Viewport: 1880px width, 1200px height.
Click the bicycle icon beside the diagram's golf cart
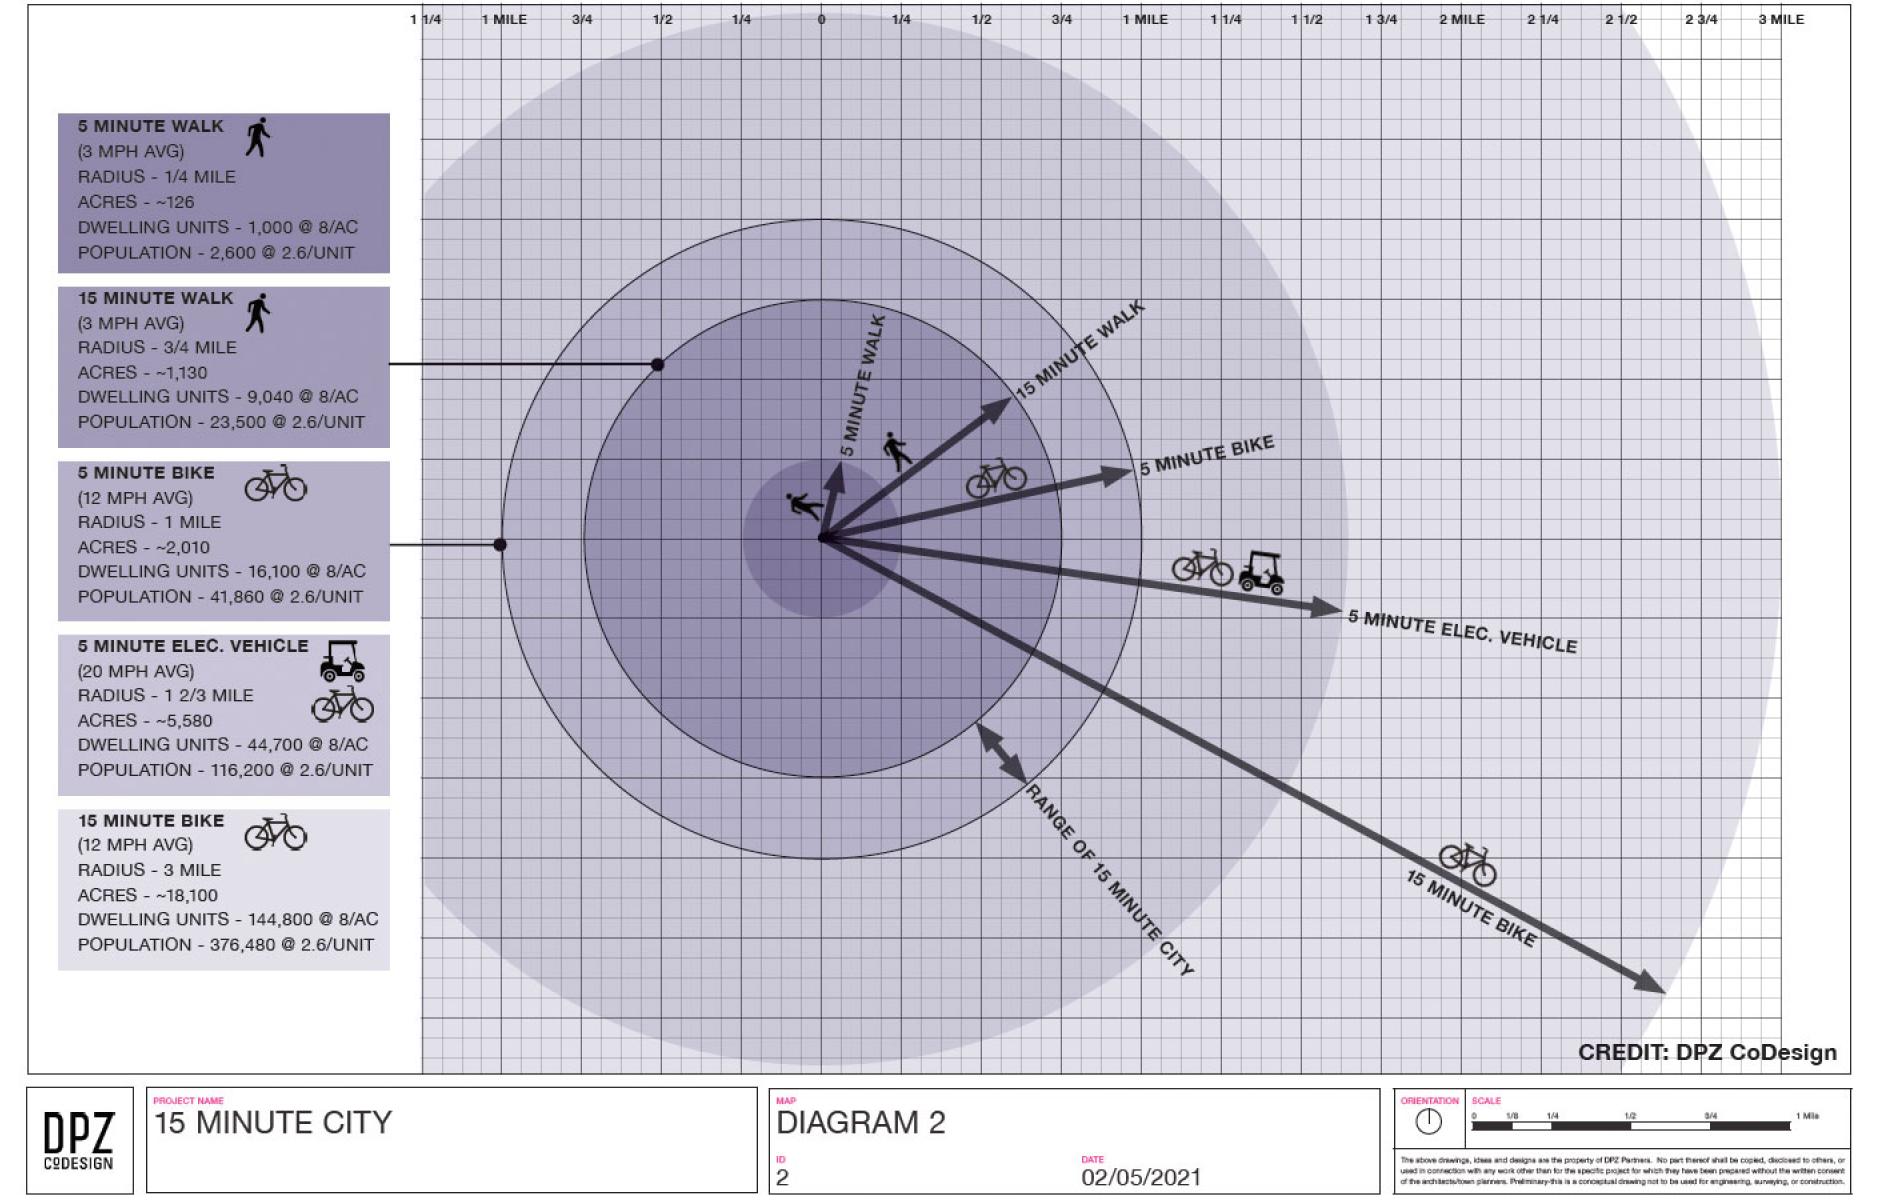(1201, 567)
